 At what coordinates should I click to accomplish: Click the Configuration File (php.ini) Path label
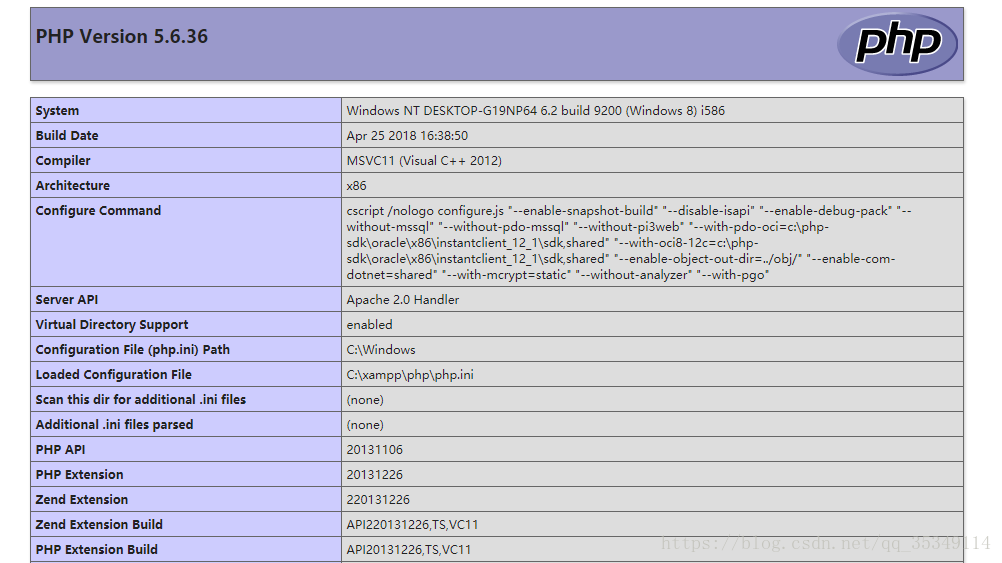click(133, 350)
